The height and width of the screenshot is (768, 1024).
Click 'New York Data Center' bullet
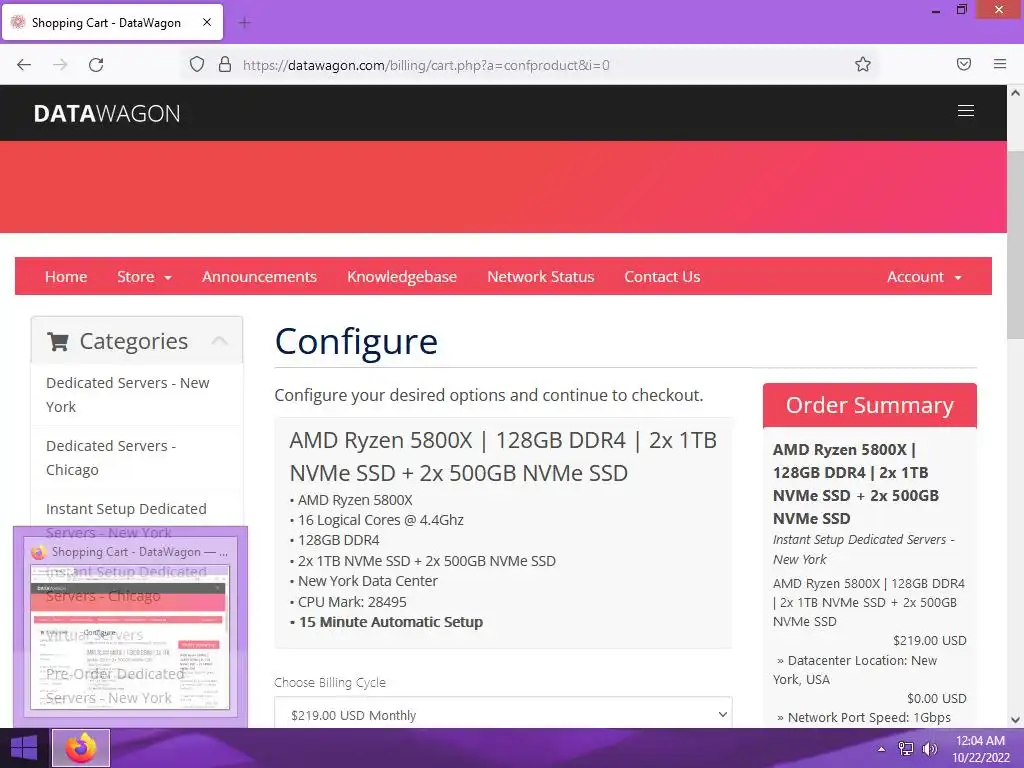(368, 581)
